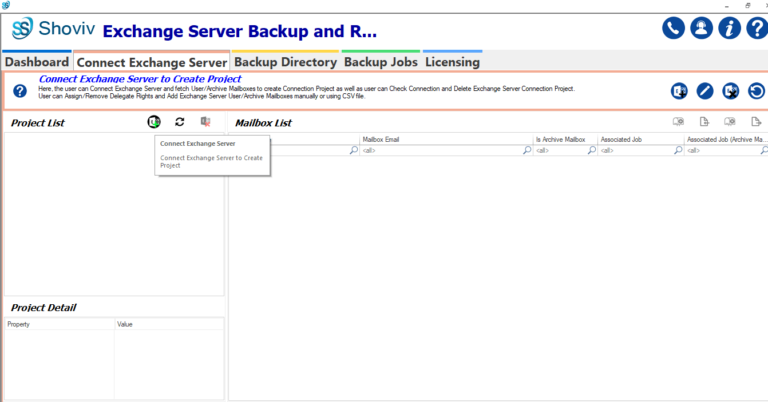Click the search icon in Mailbox Email filter
This screenshot has width=768, height=402.
[527, 150]
